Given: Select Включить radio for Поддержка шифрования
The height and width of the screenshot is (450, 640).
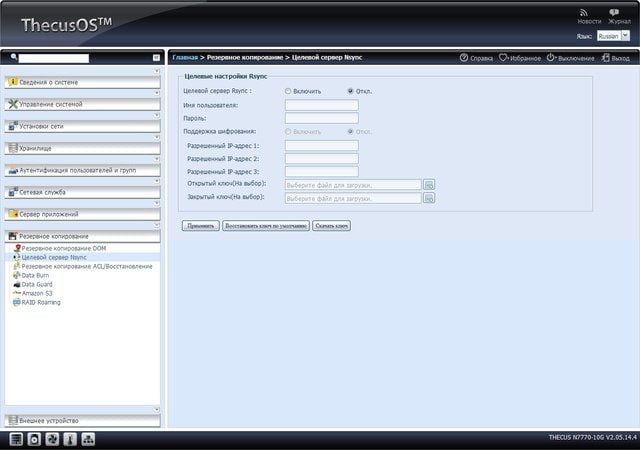Looking at the screenshot, I should coord(288,131).
